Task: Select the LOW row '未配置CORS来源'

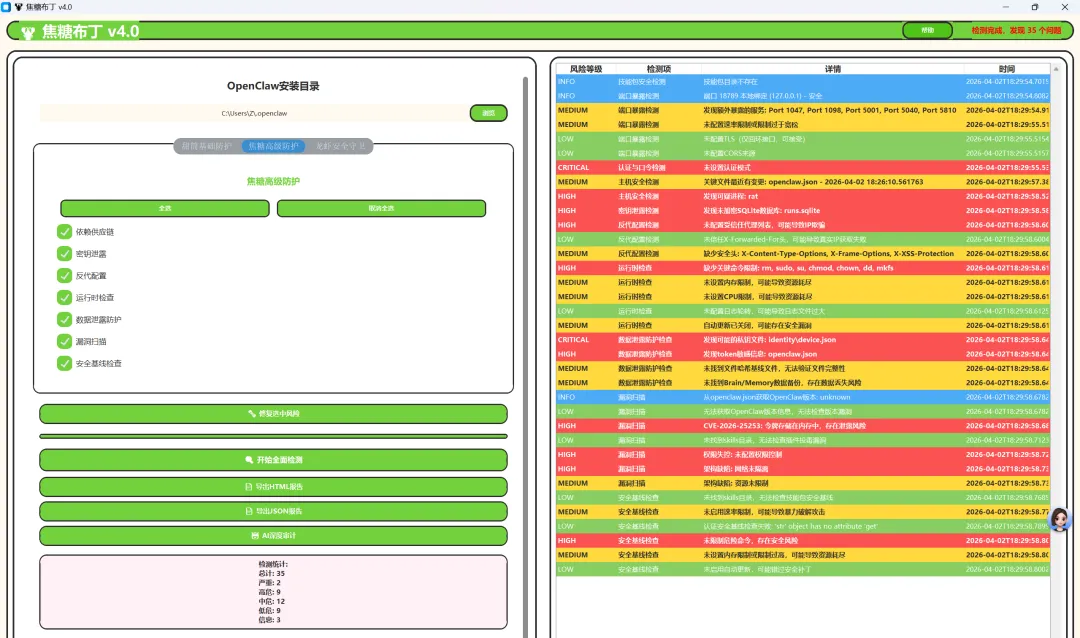Action: [x=803, y=153]
